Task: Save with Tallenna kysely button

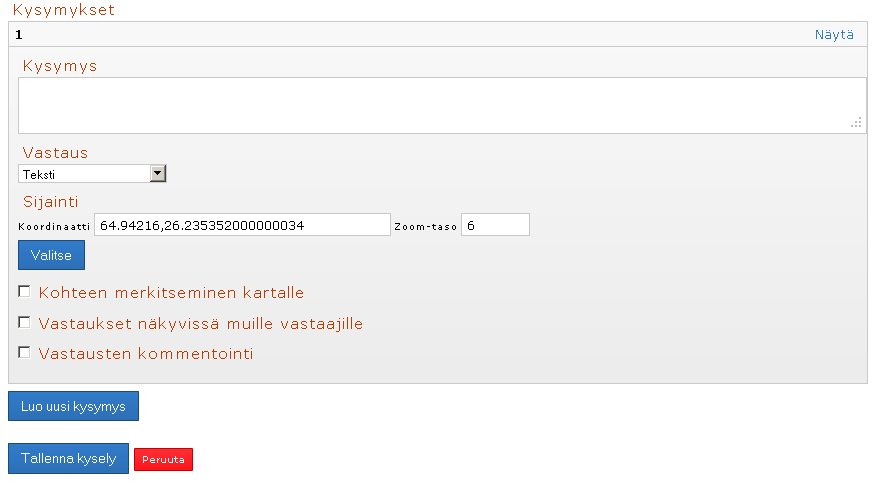Action: coord(68,458)
